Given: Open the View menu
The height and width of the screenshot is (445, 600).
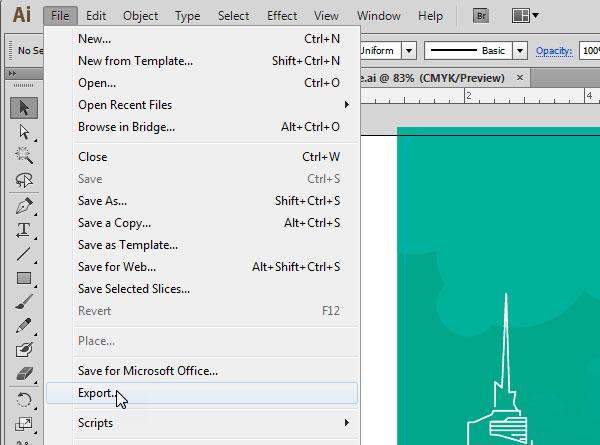Looking at the screenshot, I should coord(326,16).
